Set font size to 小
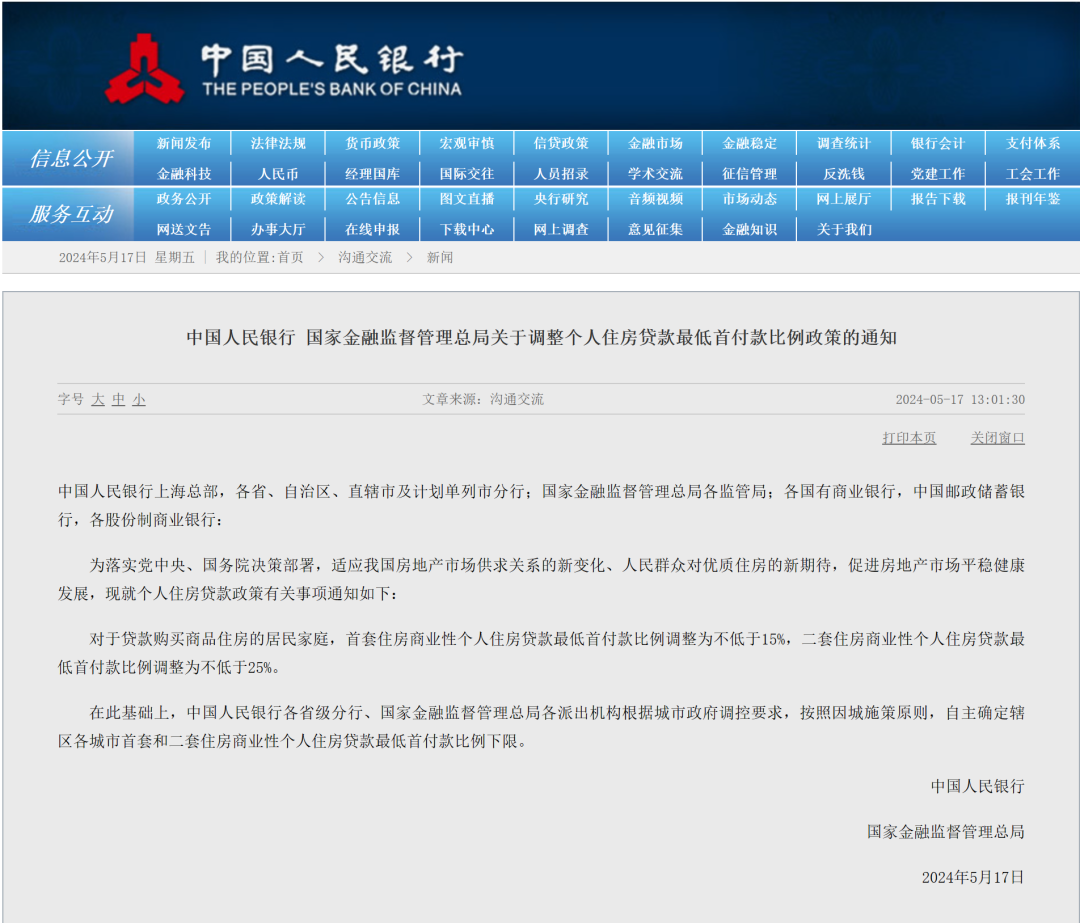The width and height of the screenshot is (1080, 923). tap(139, 400)
